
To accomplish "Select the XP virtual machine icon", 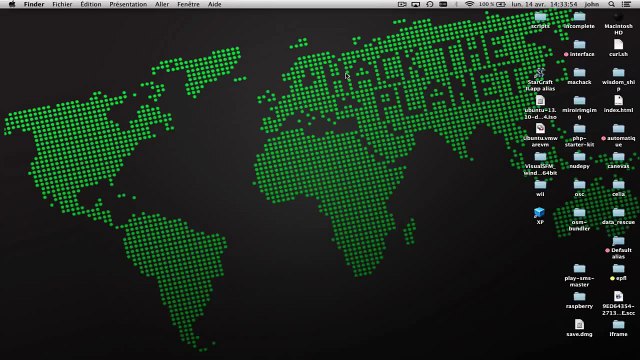I will (x=539, y=212).
